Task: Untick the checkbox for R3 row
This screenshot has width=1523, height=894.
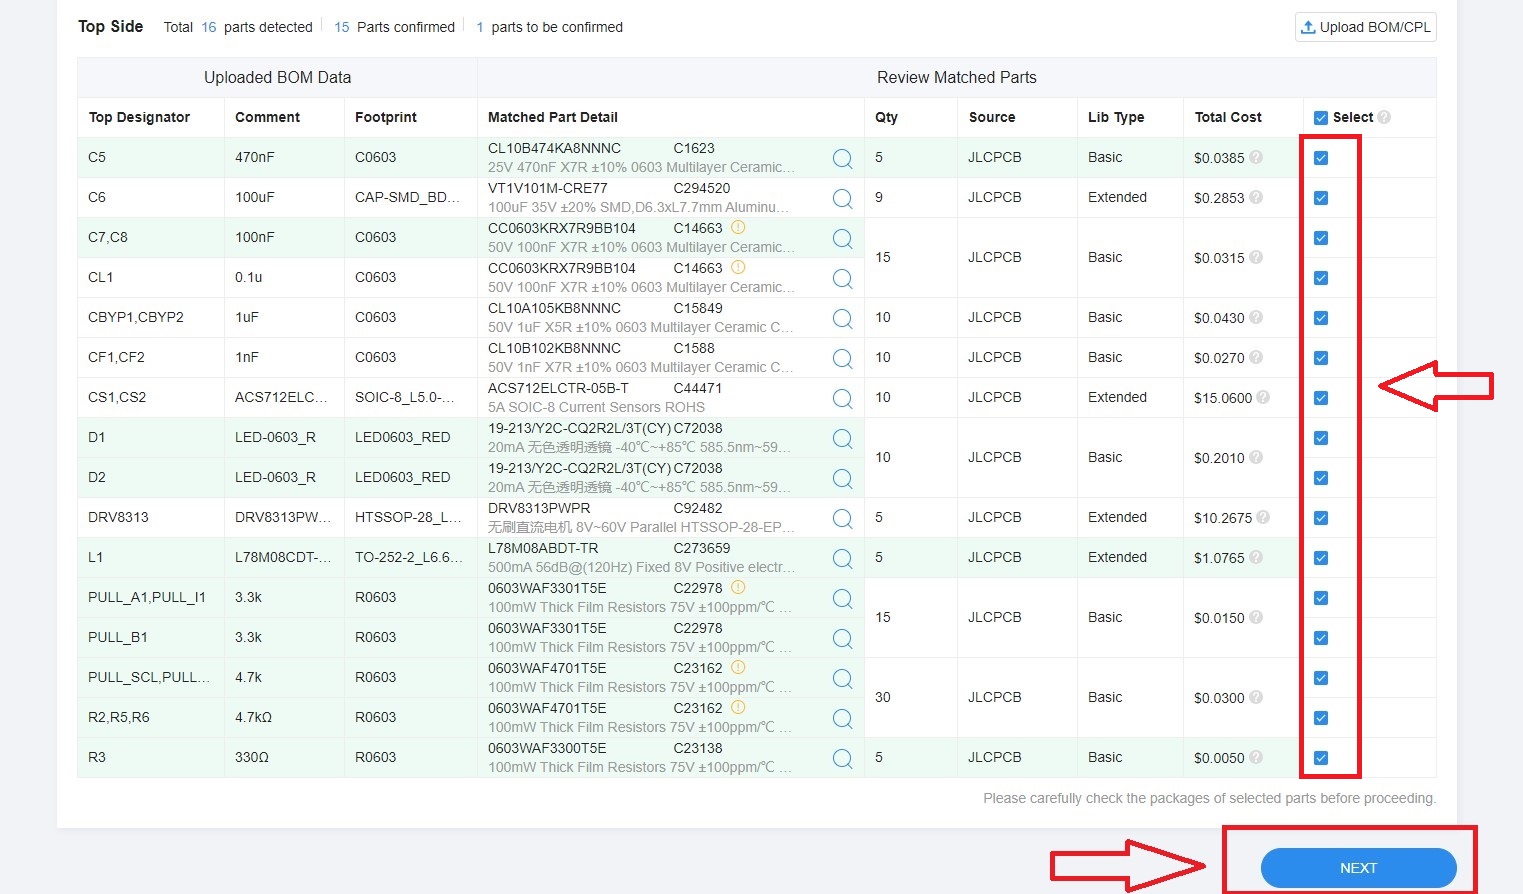Action: pos(1321,758)
